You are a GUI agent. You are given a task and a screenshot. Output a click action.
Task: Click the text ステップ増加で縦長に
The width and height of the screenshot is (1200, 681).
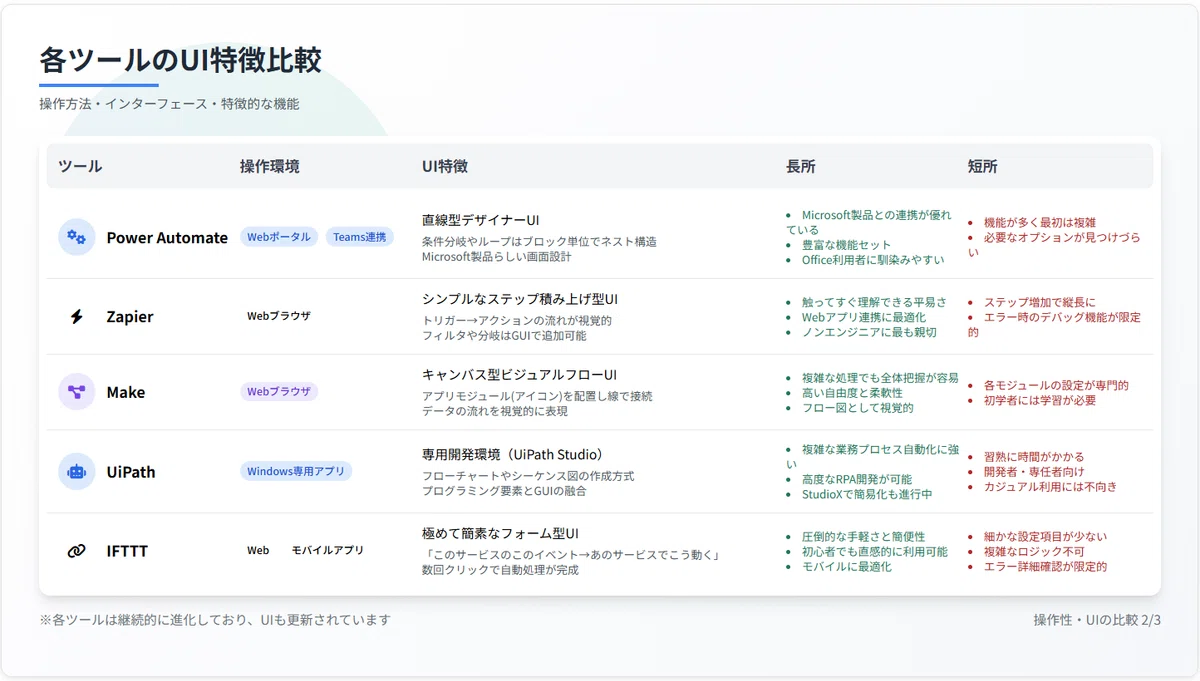(x=1040, y=302)
